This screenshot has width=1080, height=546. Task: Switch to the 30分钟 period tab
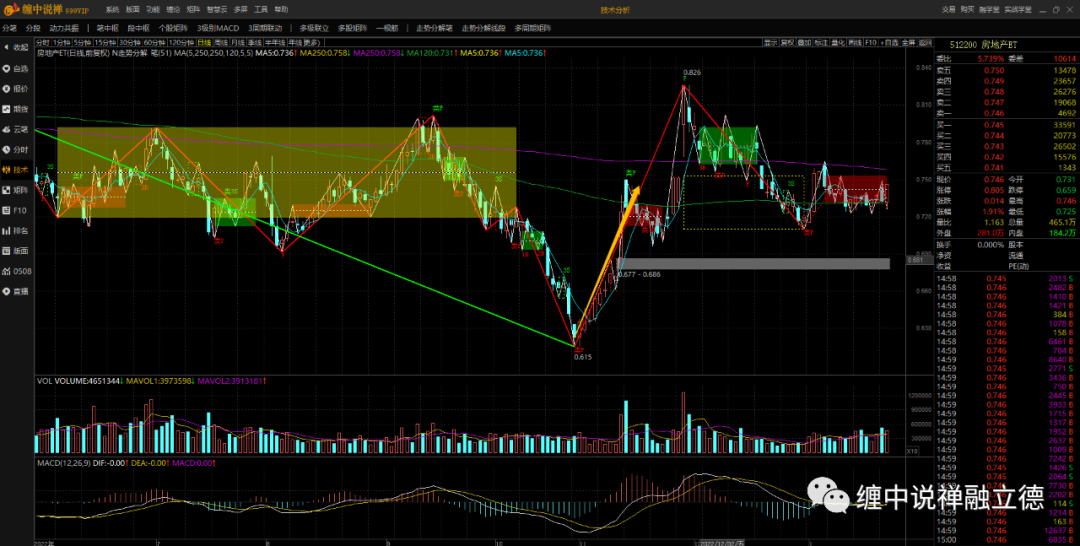coord(130,43)
